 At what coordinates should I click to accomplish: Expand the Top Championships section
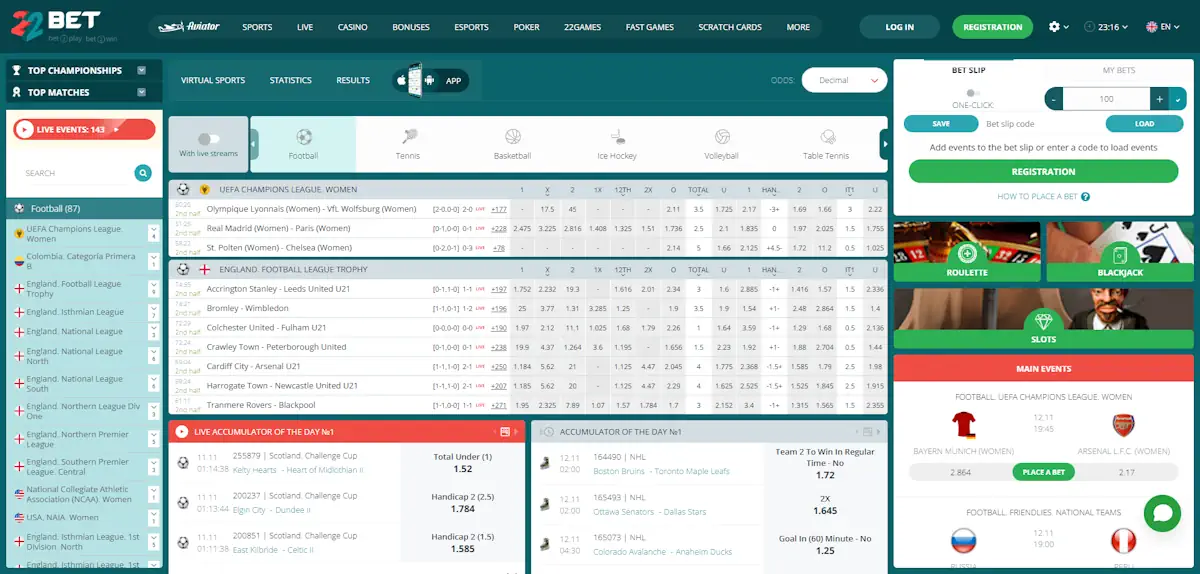[142, 70]
